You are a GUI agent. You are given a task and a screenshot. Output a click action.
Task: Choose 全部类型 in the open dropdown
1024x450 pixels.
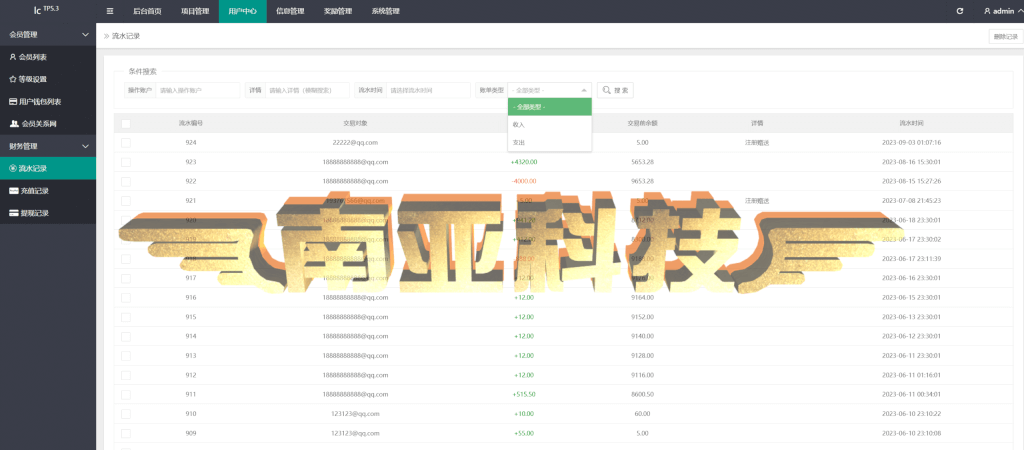tap(549, 106)
